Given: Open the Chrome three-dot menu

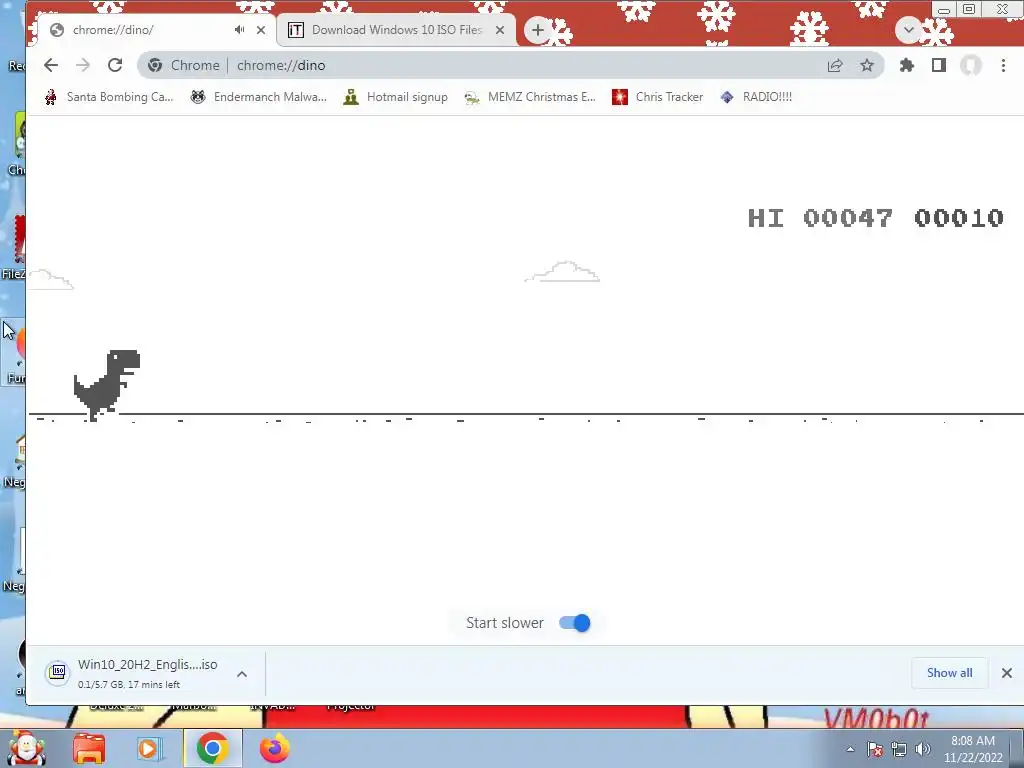Looking at the screenshot, I should (1003, 65).
